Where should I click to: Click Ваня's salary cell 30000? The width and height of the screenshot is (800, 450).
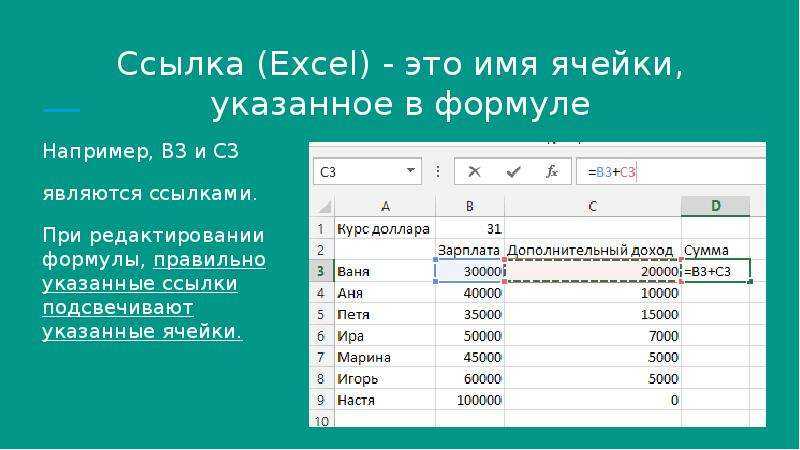pos(470,271)
